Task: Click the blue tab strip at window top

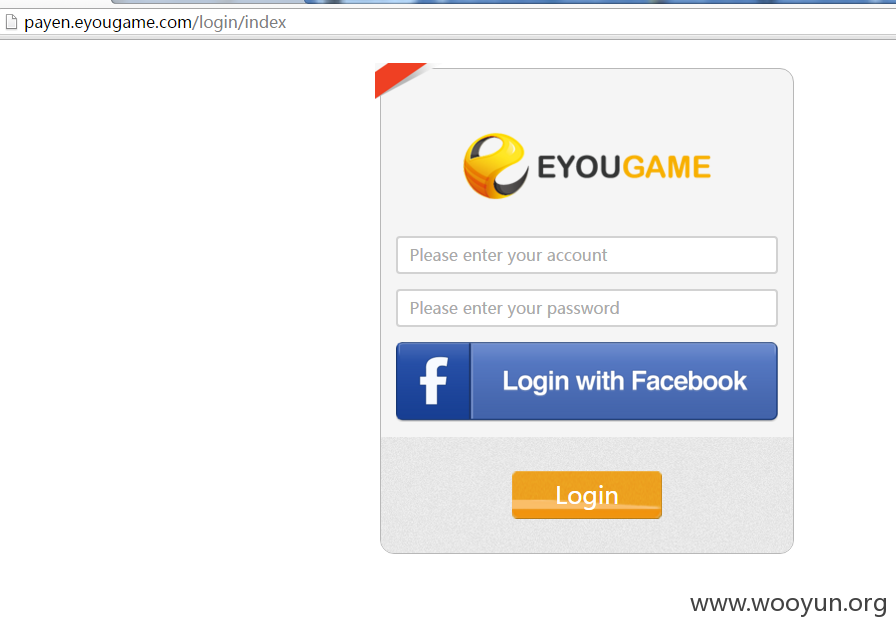Action: pos(600,2)
